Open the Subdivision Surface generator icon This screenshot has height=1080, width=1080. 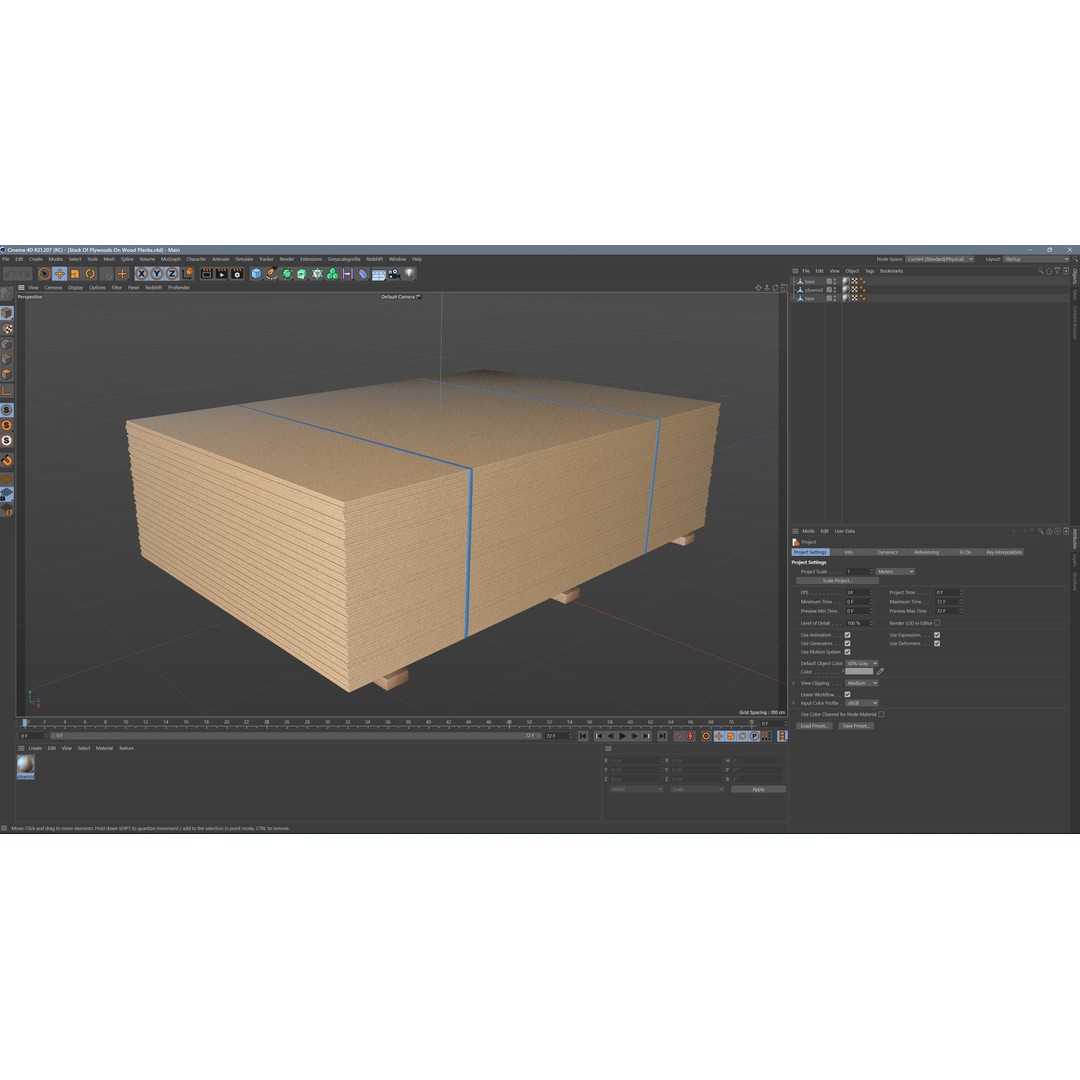pos(287,273)
